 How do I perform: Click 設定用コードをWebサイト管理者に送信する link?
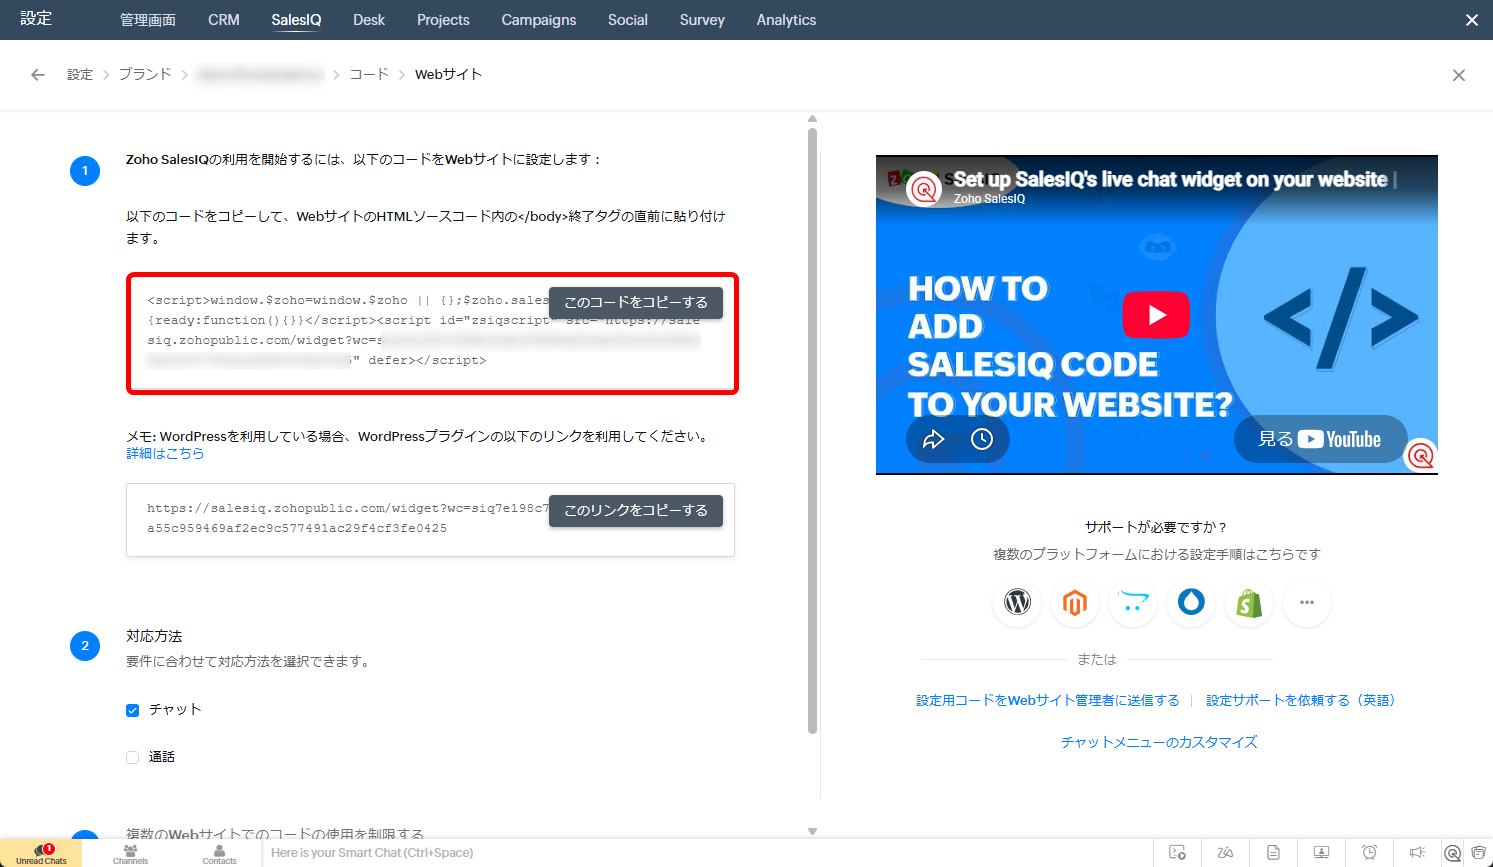pos(1048,701)
